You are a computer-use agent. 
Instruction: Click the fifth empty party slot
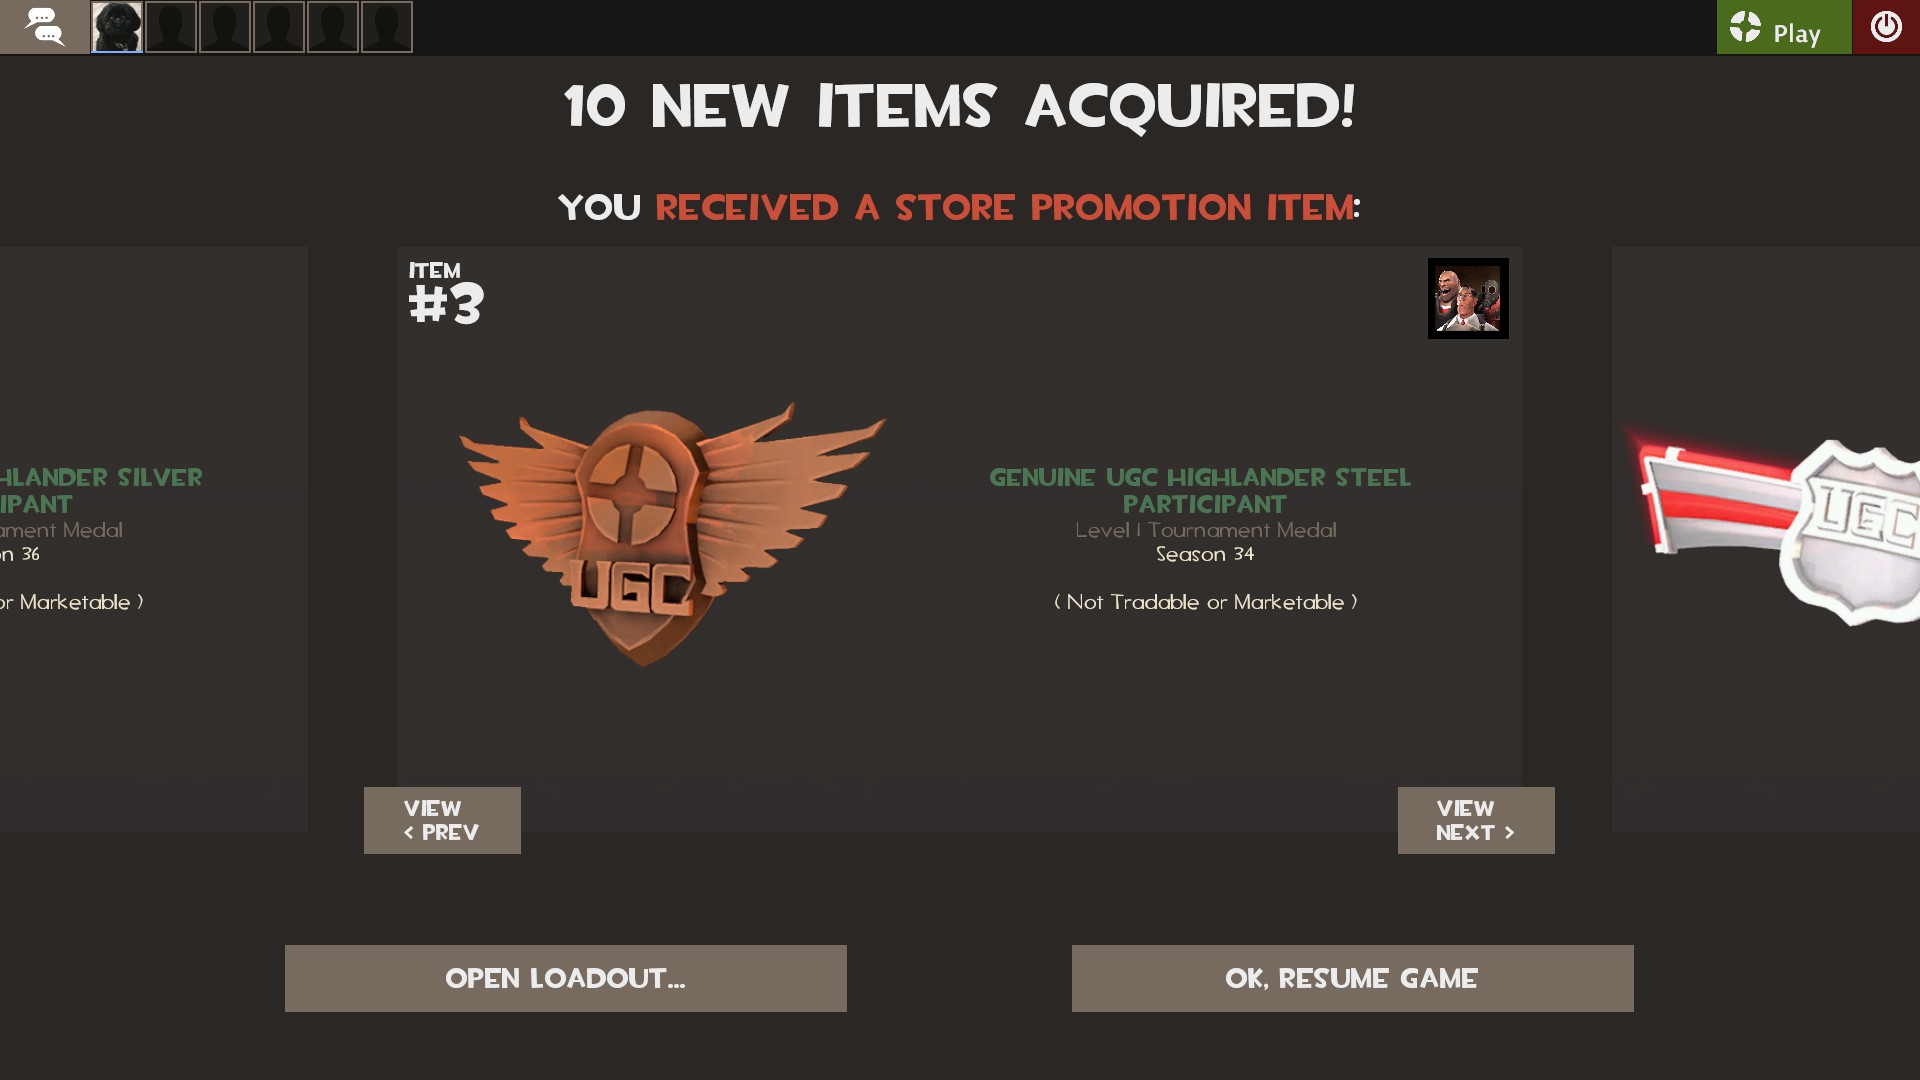(333, 27)
